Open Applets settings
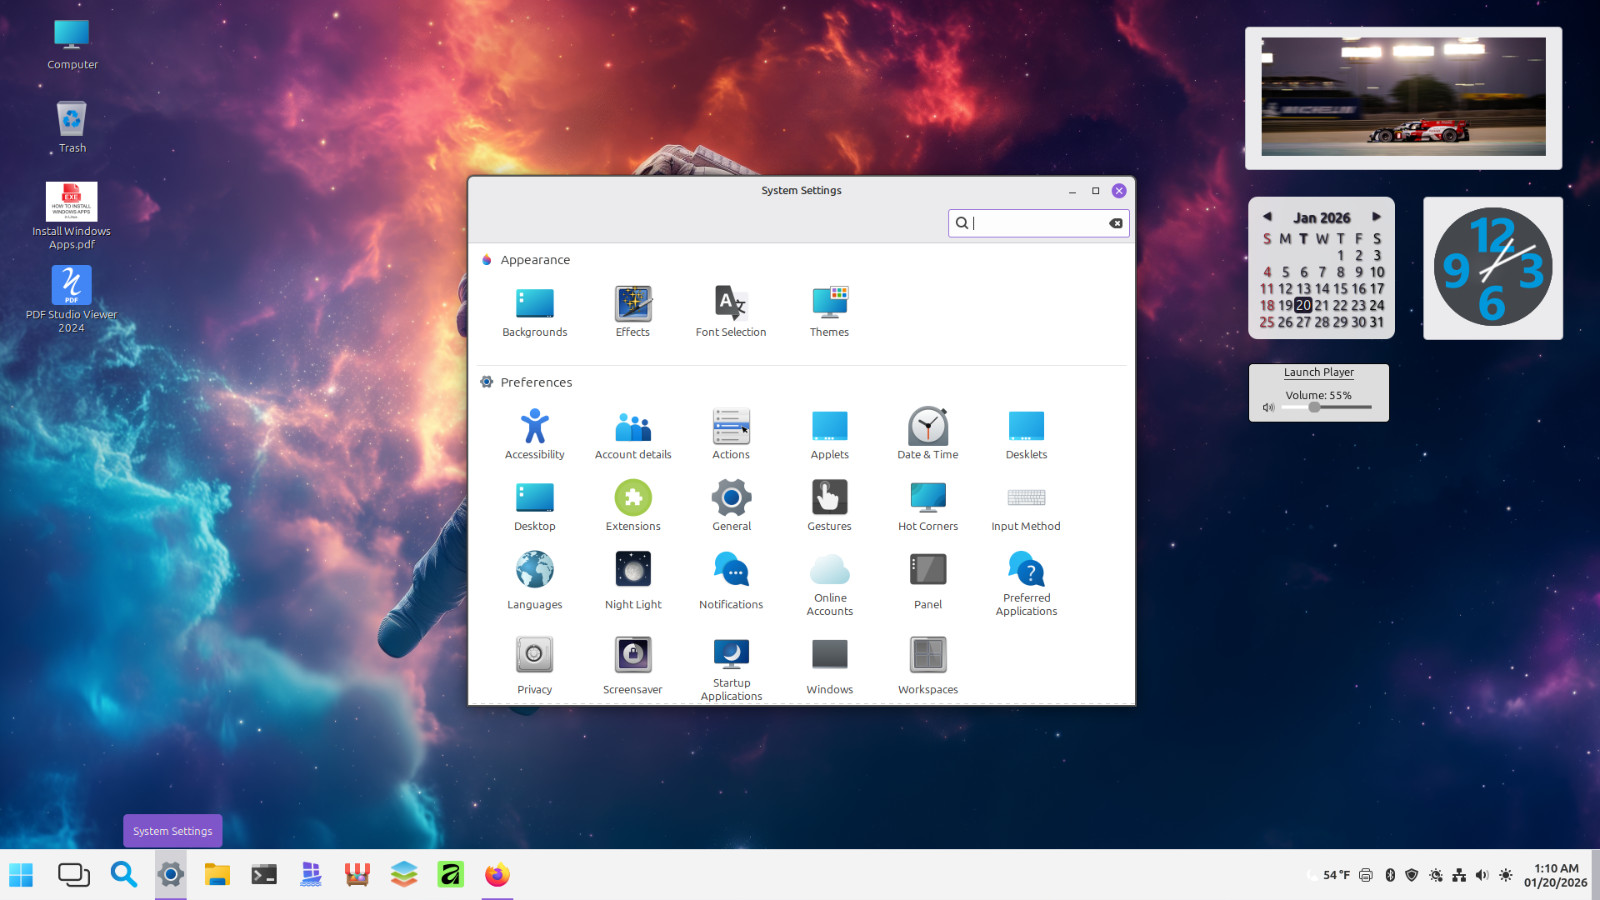 tap(829, 434)
